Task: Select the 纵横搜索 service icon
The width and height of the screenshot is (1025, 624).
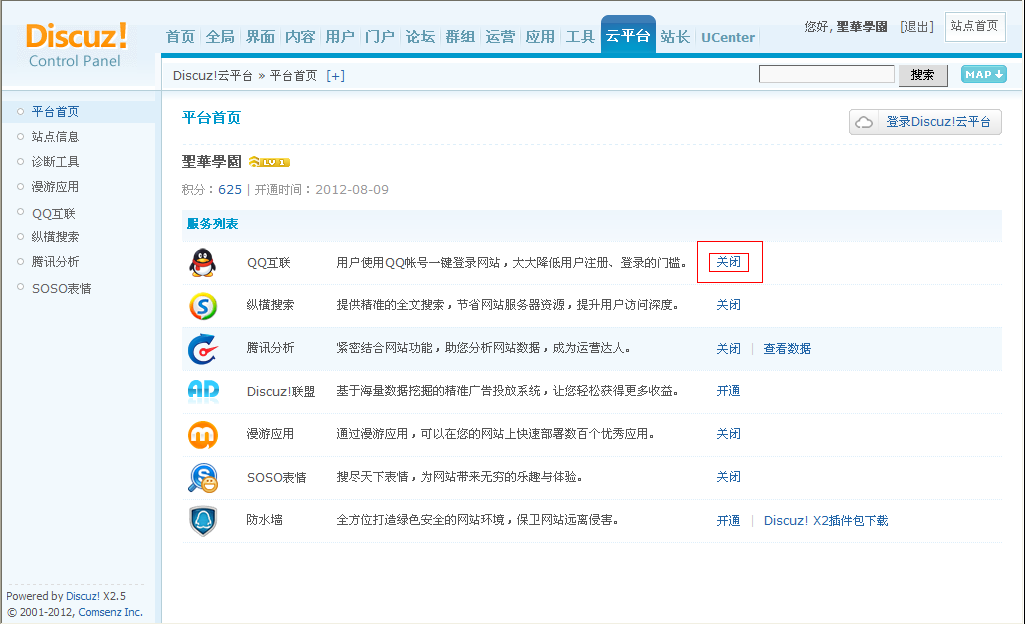Action: (202, 304)
